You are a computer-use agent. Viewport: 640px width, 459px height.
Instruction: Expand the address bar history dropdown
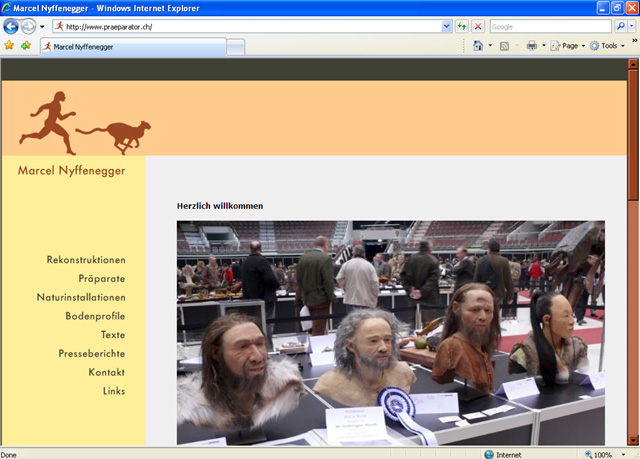[446, 26]
